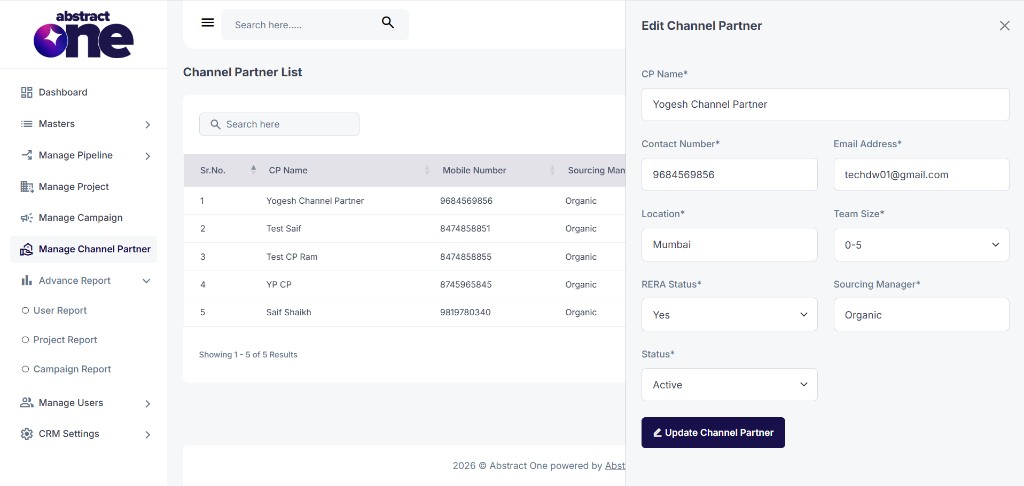This screenshot has width=1024, height=486.
Task: Expand the CRM Settings submenu chevron
Action: pyautogui.click(x=148, y=434)
